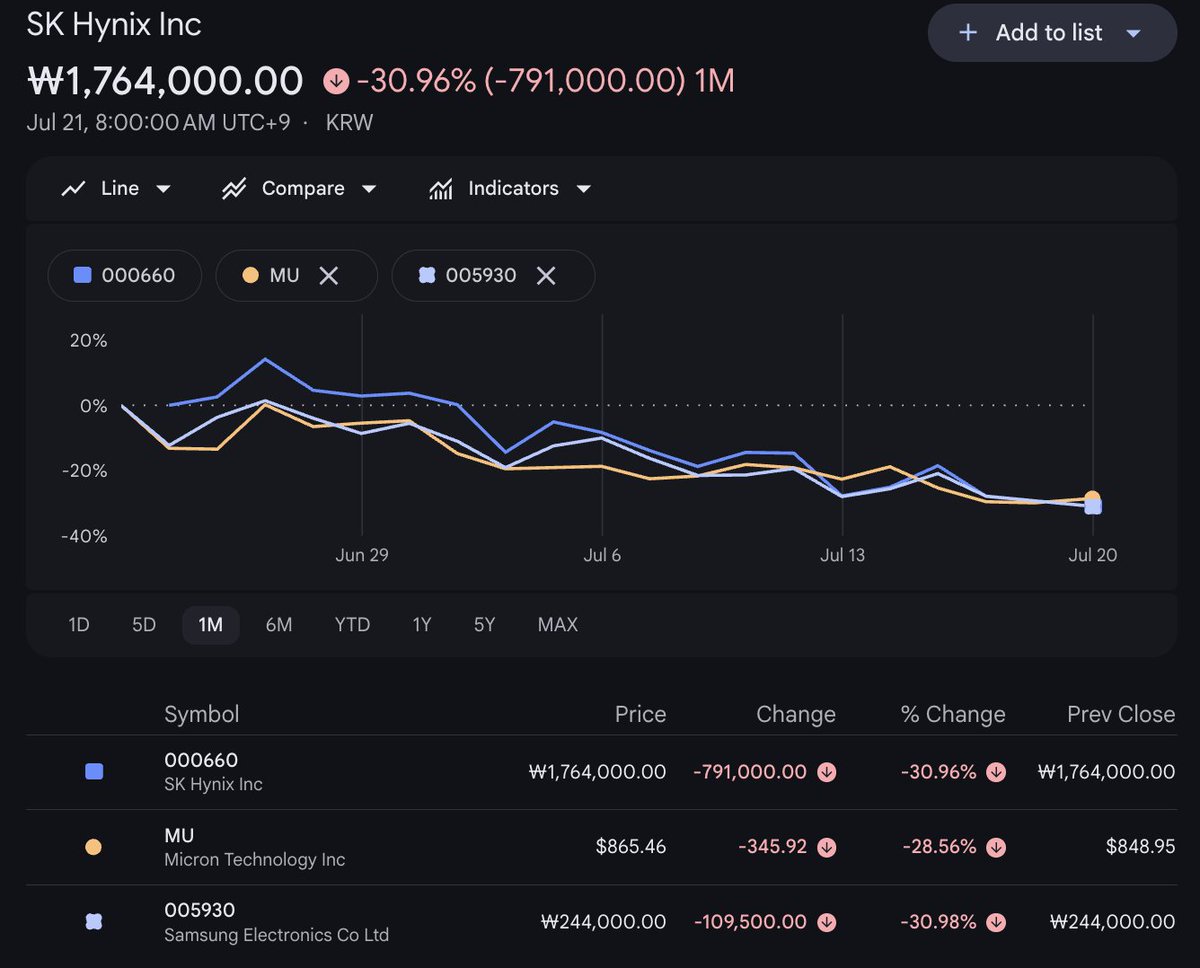Click the Symbol column header

point(201,714)
